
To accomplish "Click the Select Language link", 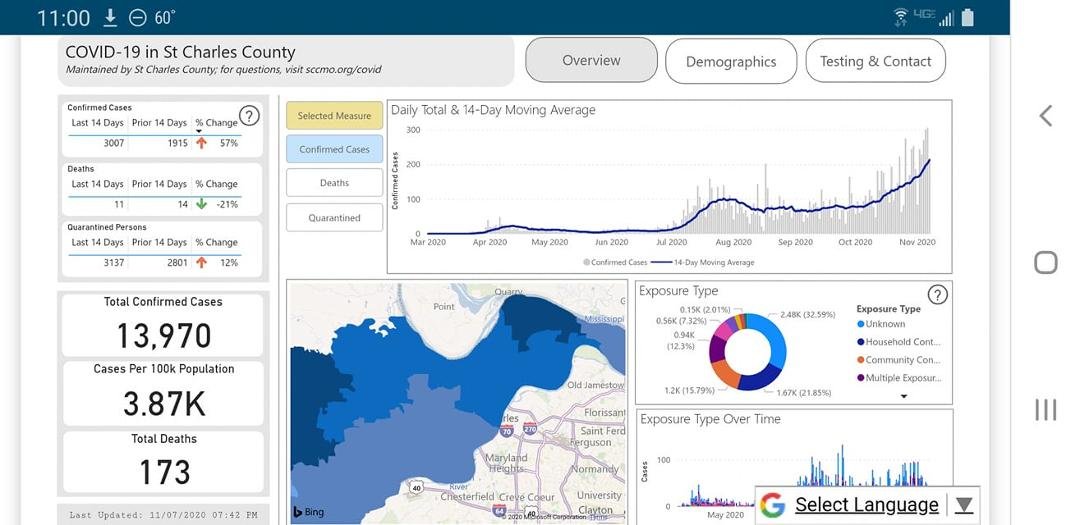I will point(866,505).
